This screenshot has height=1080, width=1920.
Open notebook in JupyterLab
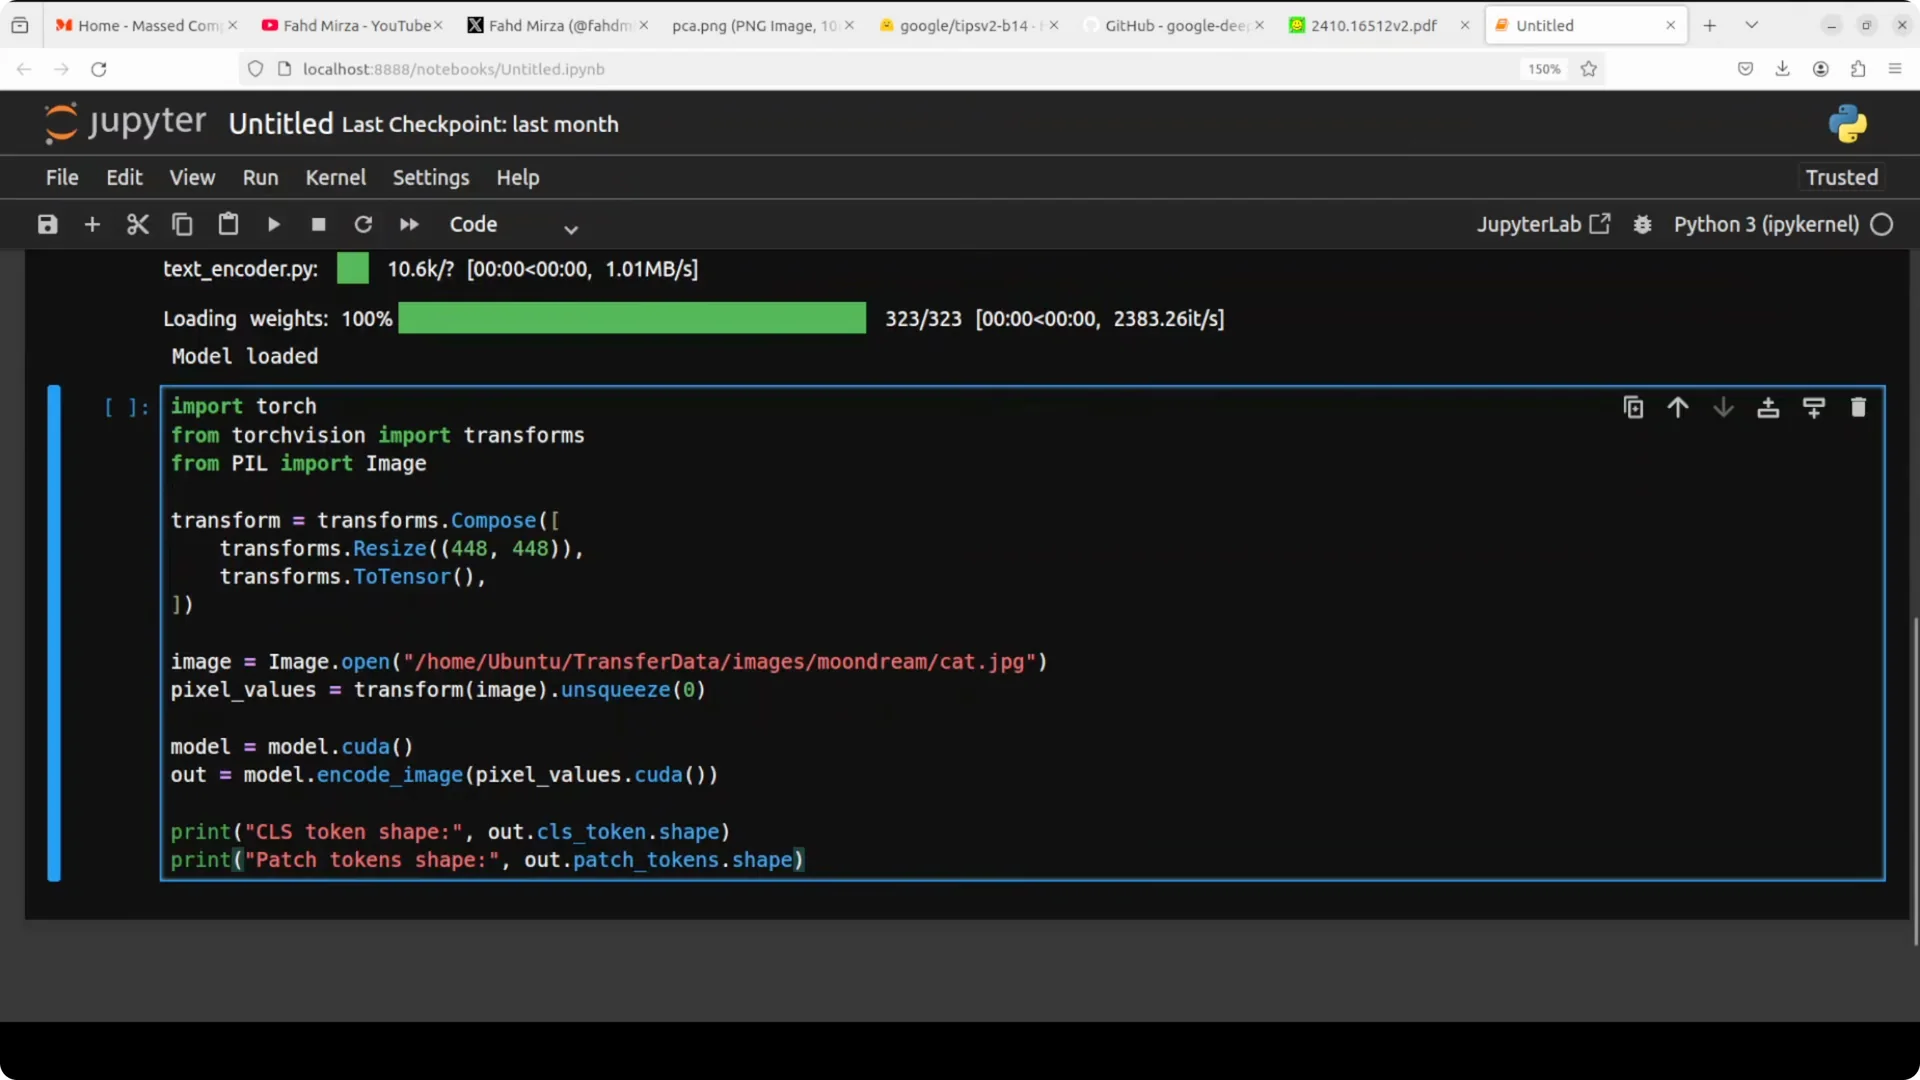[x=1543, y=224]
